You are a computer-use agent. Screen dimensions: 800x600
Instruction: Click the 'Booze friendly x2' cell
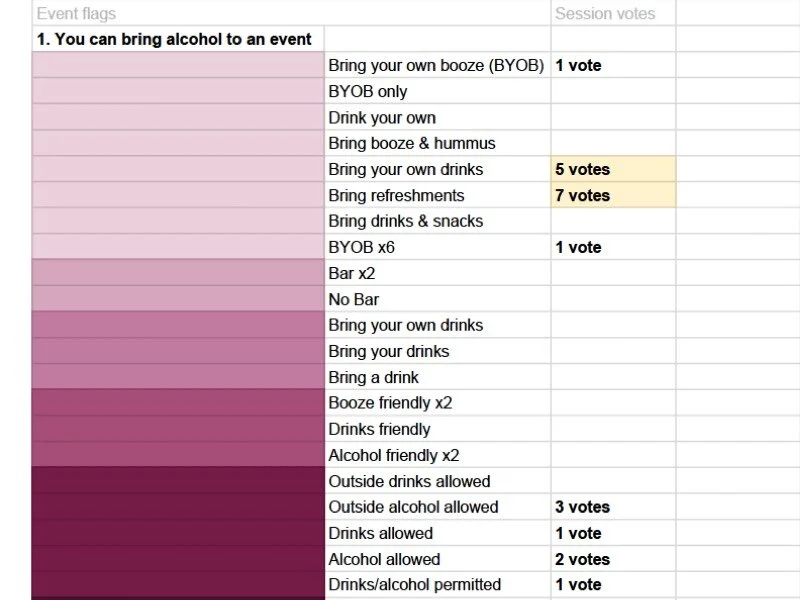point(437,403)
